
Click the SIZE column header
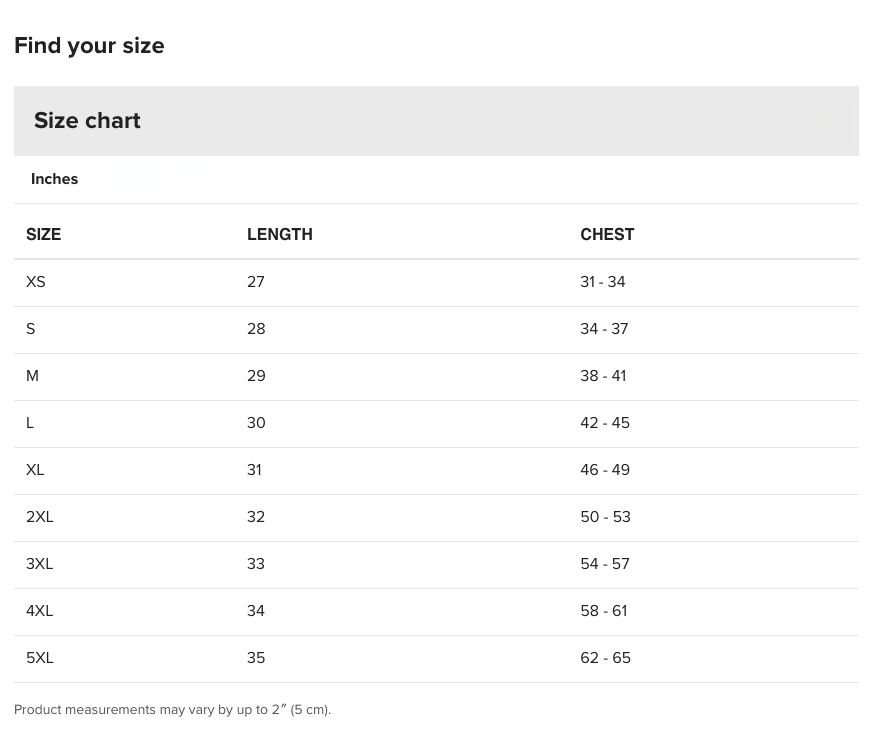point(44,234)
